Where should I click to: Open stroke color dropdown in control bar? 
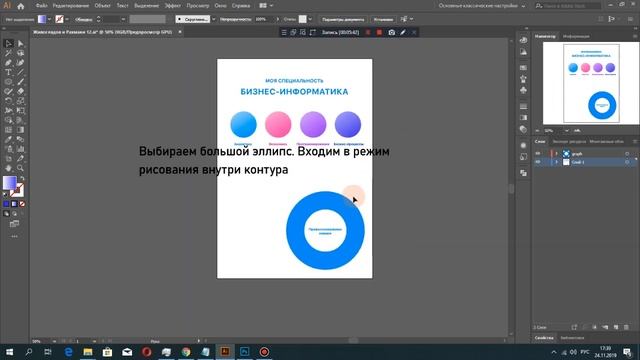67,19
